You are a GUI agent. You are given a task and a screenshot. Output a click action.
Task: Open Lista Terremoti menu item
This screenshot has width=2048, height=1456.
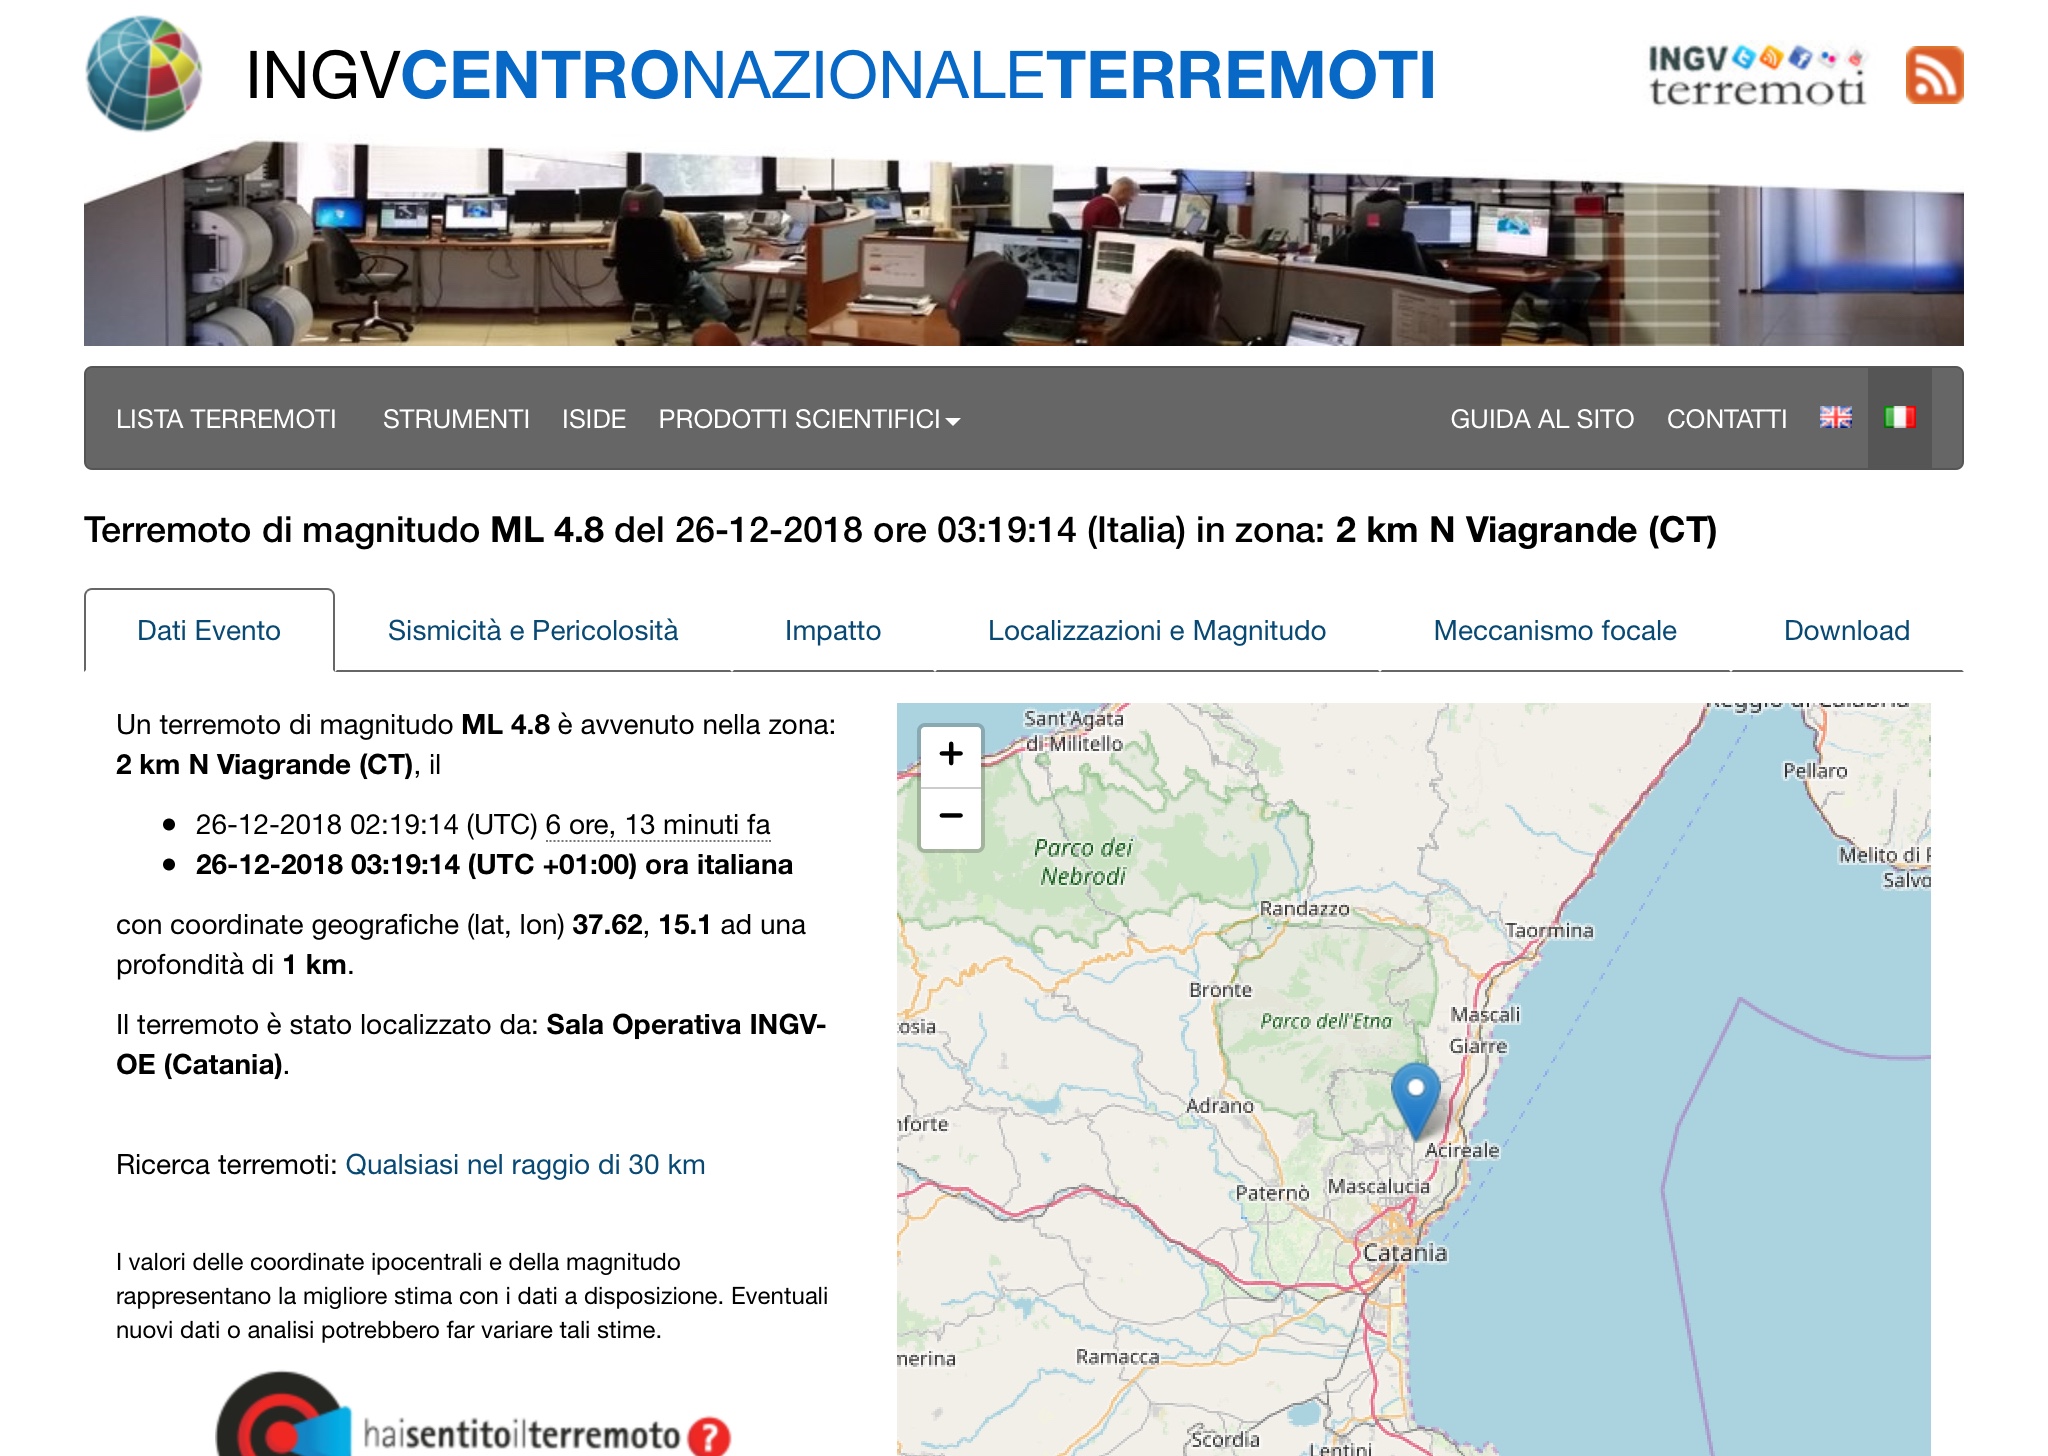(226, 419)
